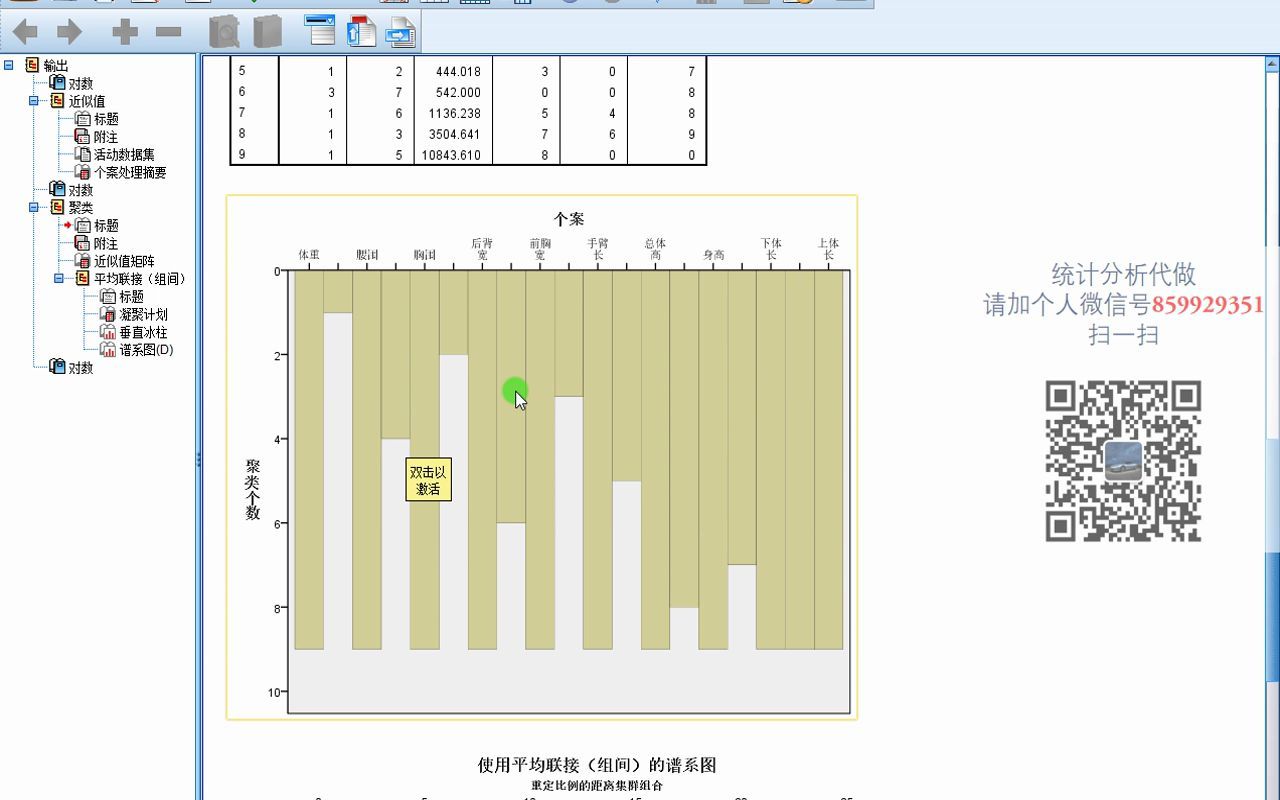The height and width of the screenshot is (800, 1280).
Task: Click the Promote plus icon on toolbar
Action: click(122, 31)
